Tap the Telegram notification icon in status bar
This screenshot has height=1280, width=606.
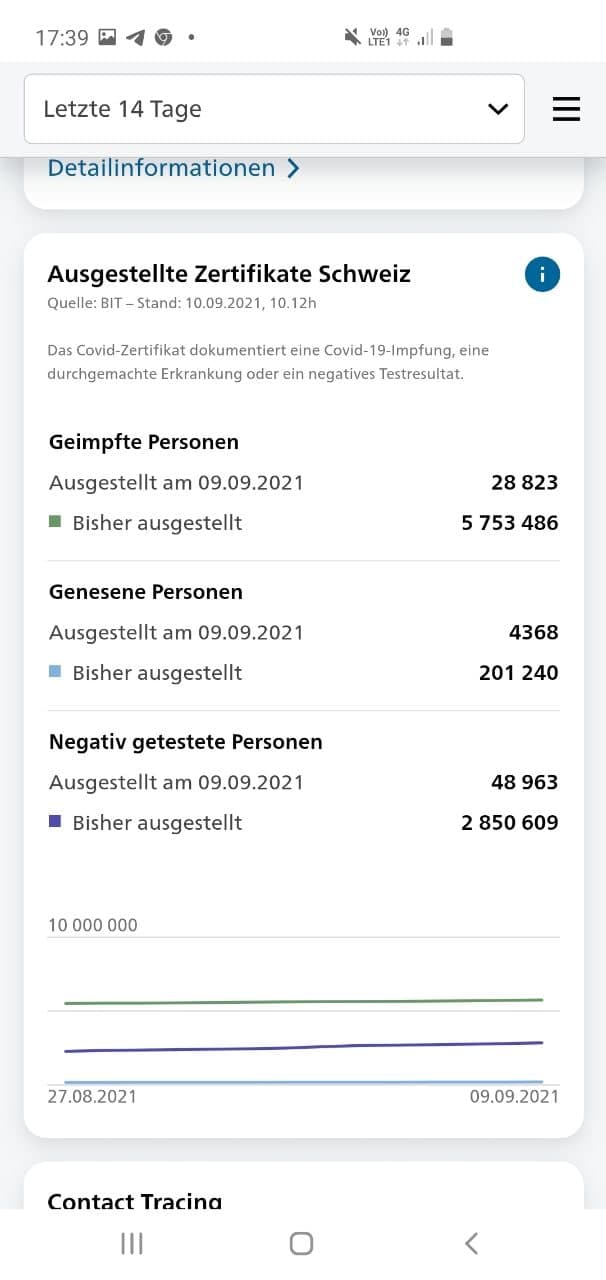click(136, 38)
